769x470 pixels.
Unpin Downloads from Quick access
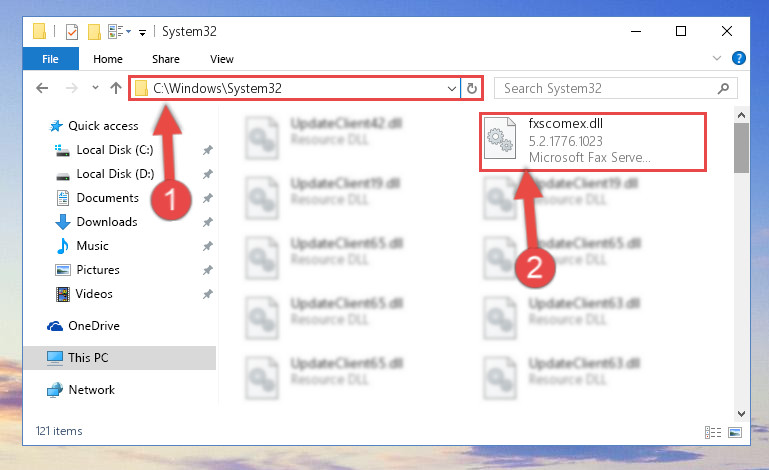208,222
